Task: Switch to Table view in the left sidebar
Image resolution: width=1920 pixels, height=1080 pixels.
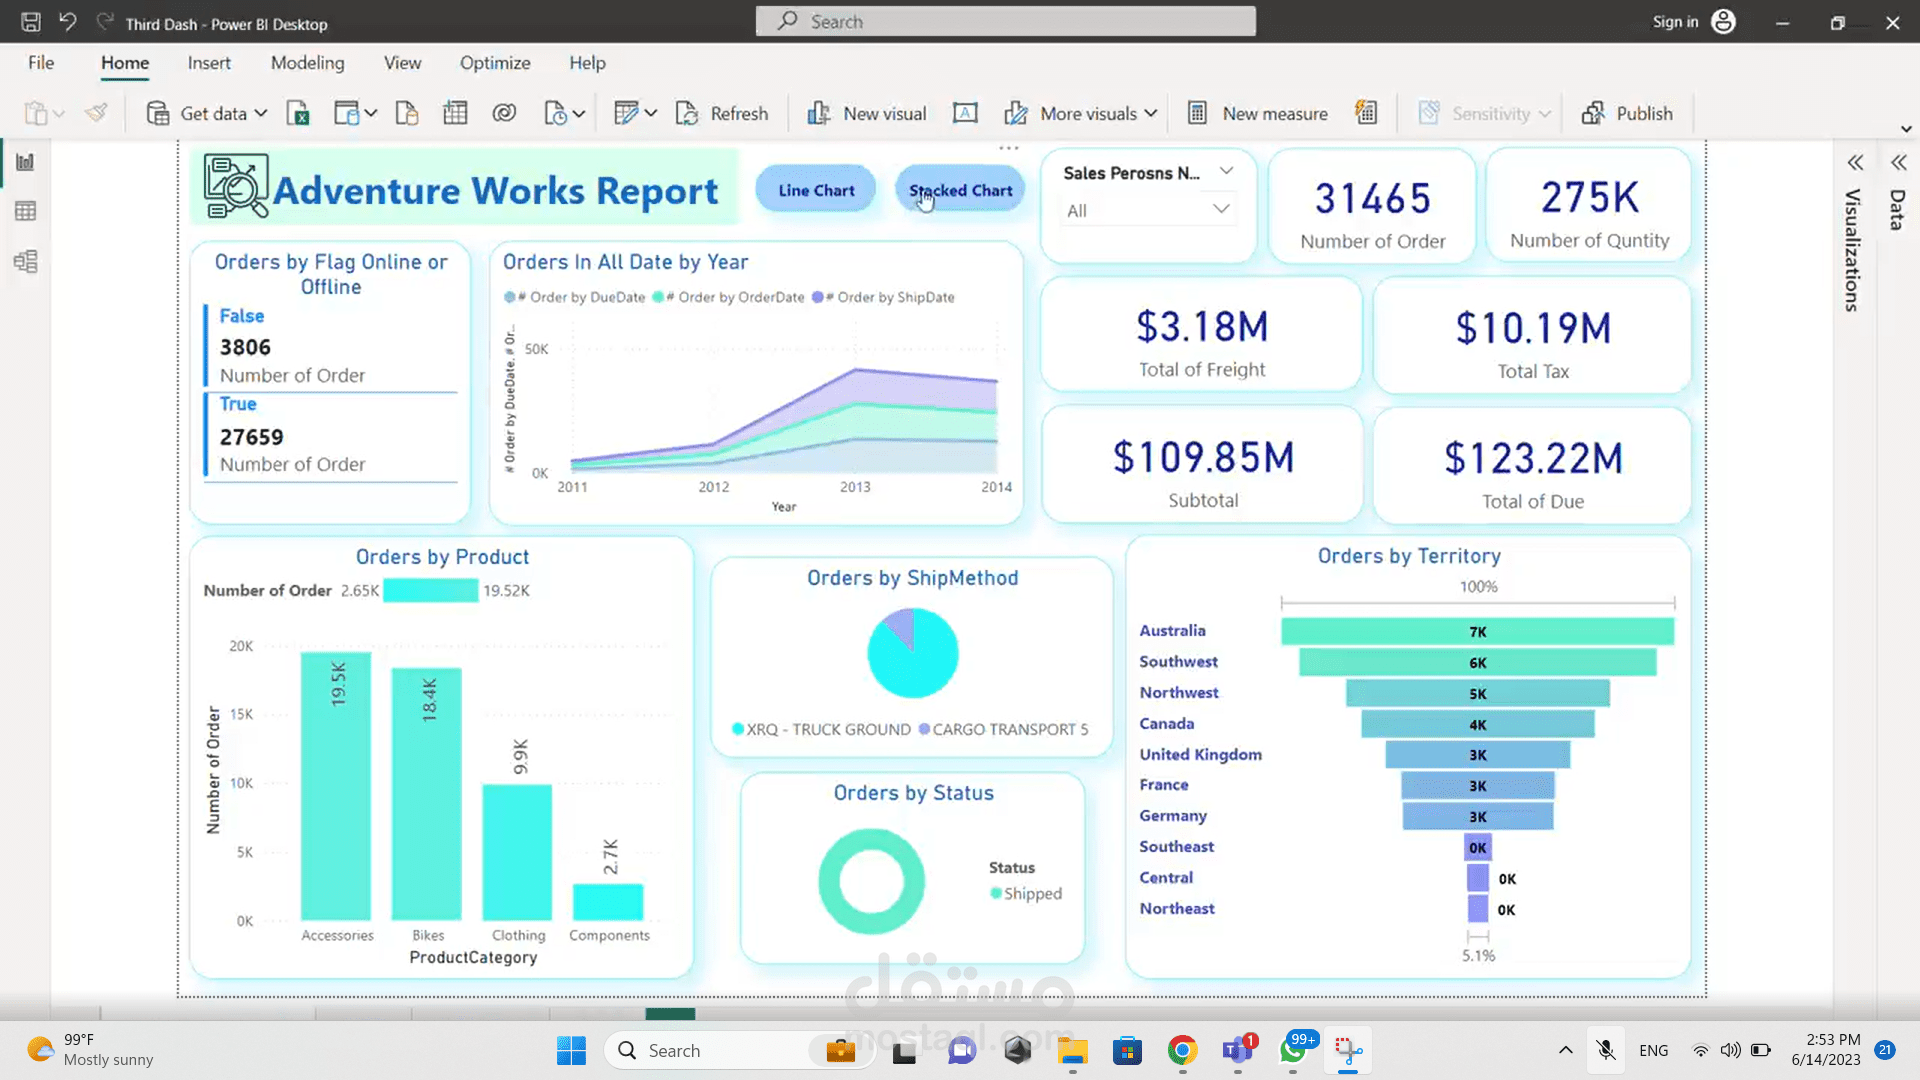Action: (24, 210)
